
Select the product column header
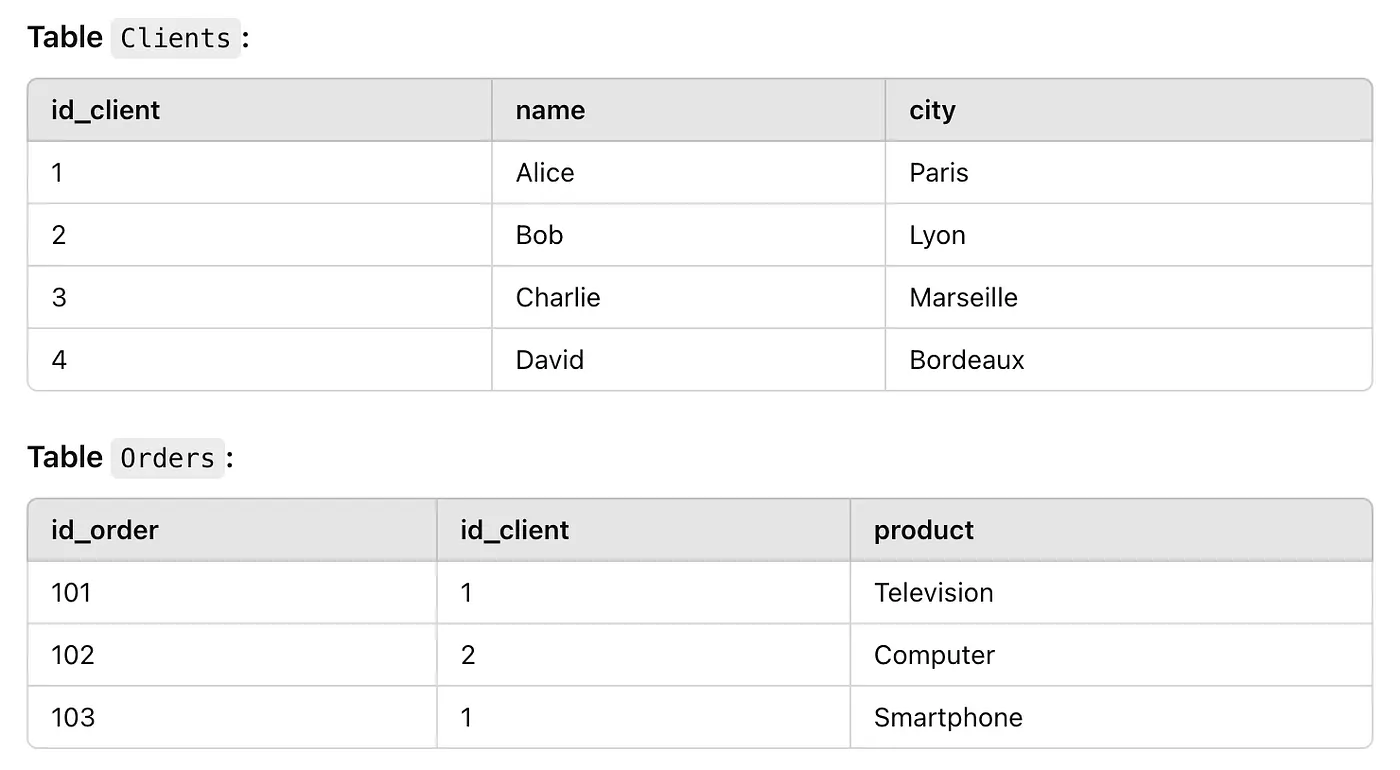1111,530
